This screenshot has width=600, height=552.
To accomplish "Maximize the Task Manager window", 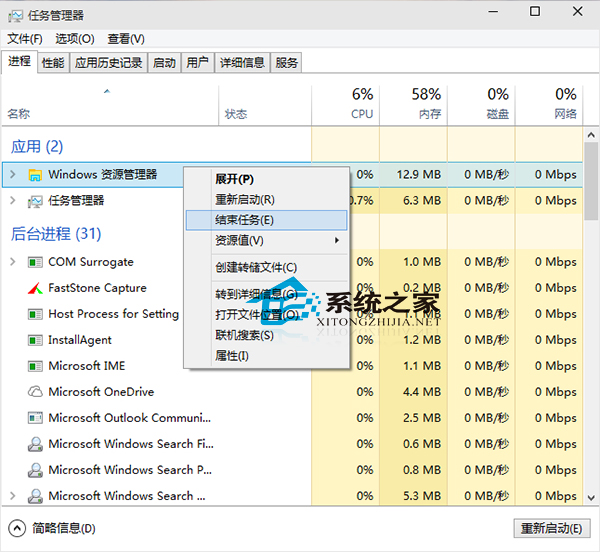I will (x=535, y=11).
